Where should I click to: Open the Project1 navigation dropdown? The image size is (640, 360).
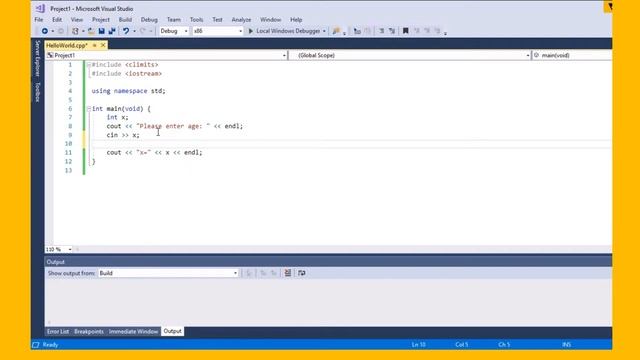pyautogui.click(x=284, y=56)
